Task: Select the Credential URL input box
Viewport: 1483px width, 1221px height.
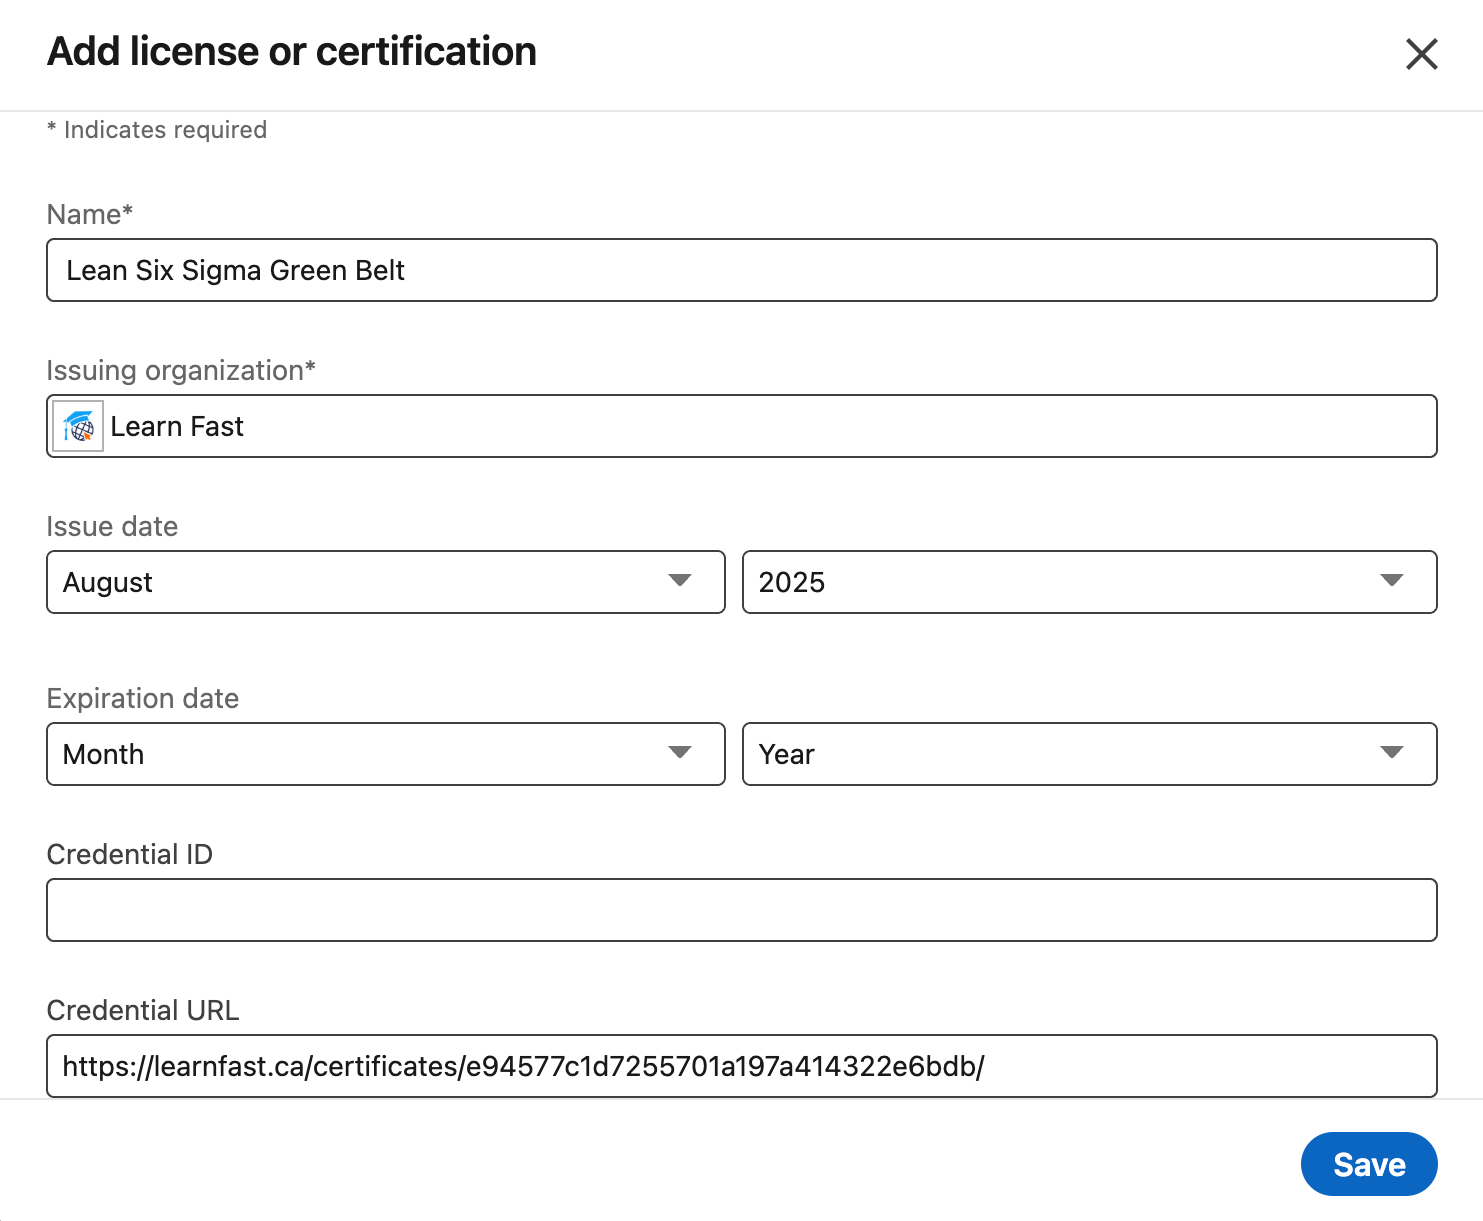Action: (740, 1066)
